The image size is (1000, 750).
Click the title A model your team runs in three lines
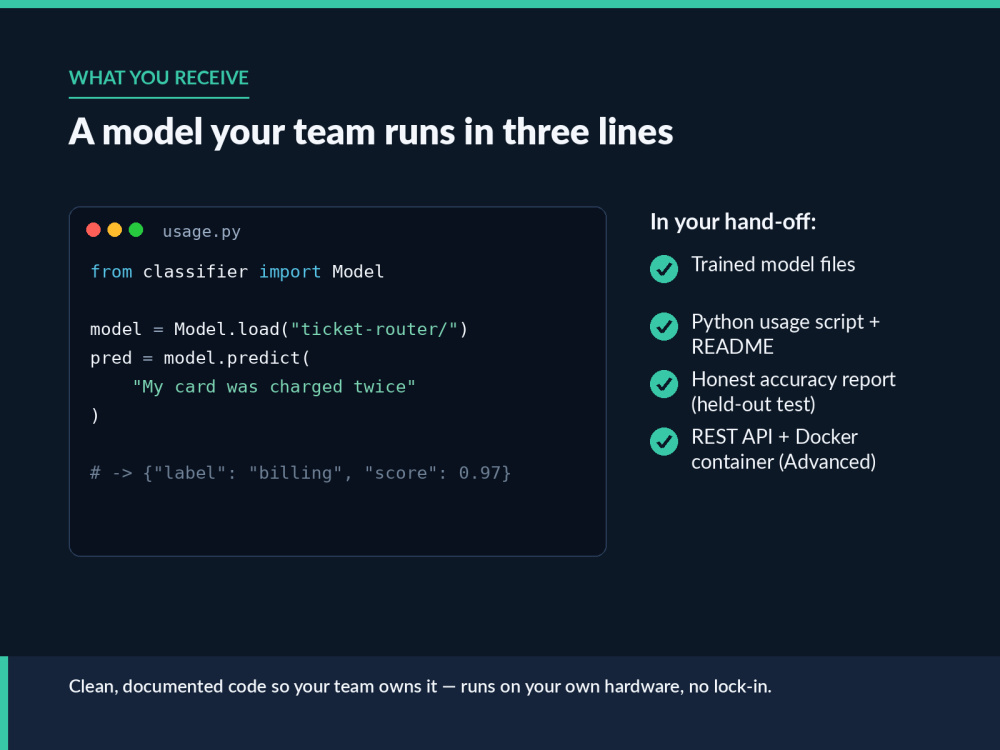pos(371,132)
